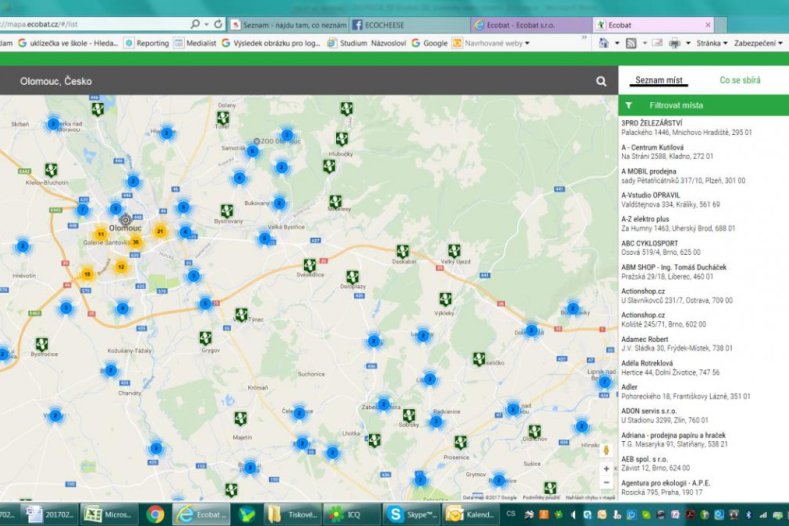
Task: Switch to the Seznam míst tab
Action: pos(659,80)
